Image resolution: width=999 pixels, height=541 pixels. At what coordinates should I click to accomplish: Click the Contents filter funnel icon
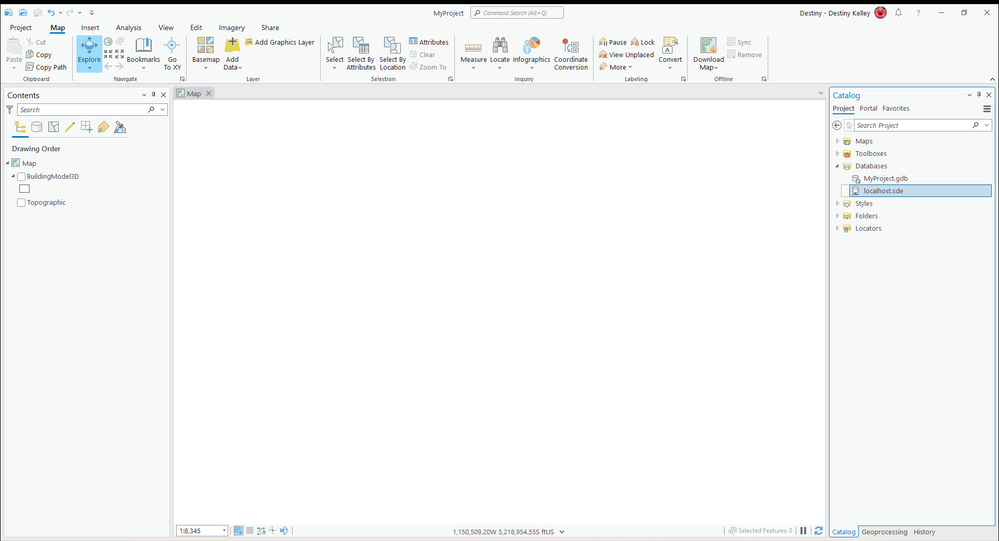coord(10,110)
